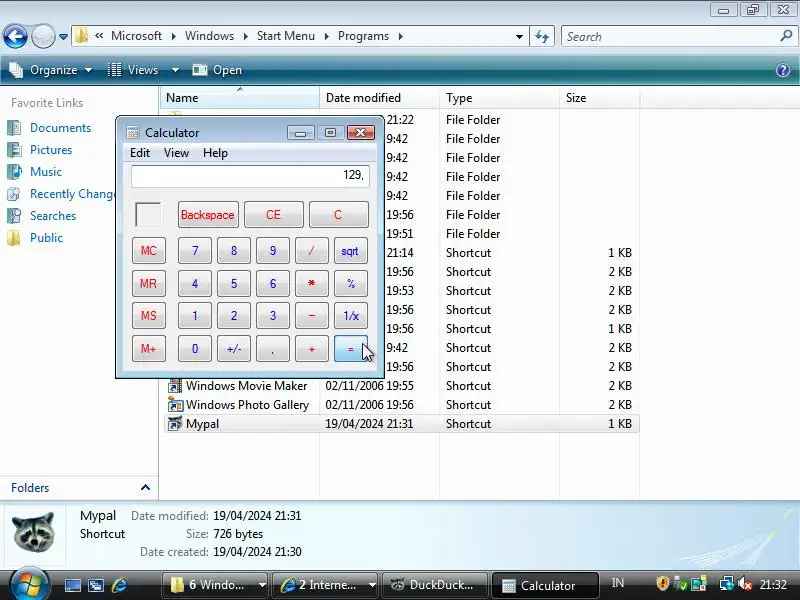Click Show Desktop quick launch icon
Image resolution: width=800 pixels, height=600 pixels.
click(72, 585)
